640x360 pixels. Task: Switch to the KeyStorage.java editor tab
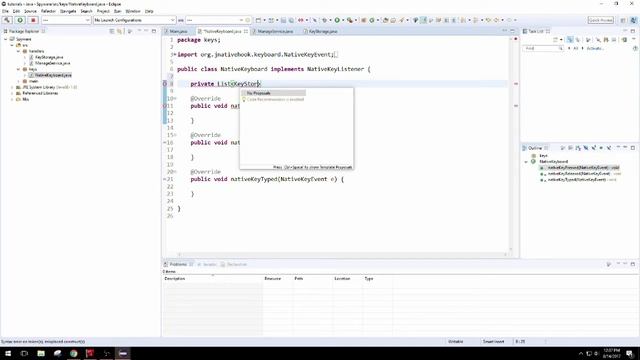[321, 31]
